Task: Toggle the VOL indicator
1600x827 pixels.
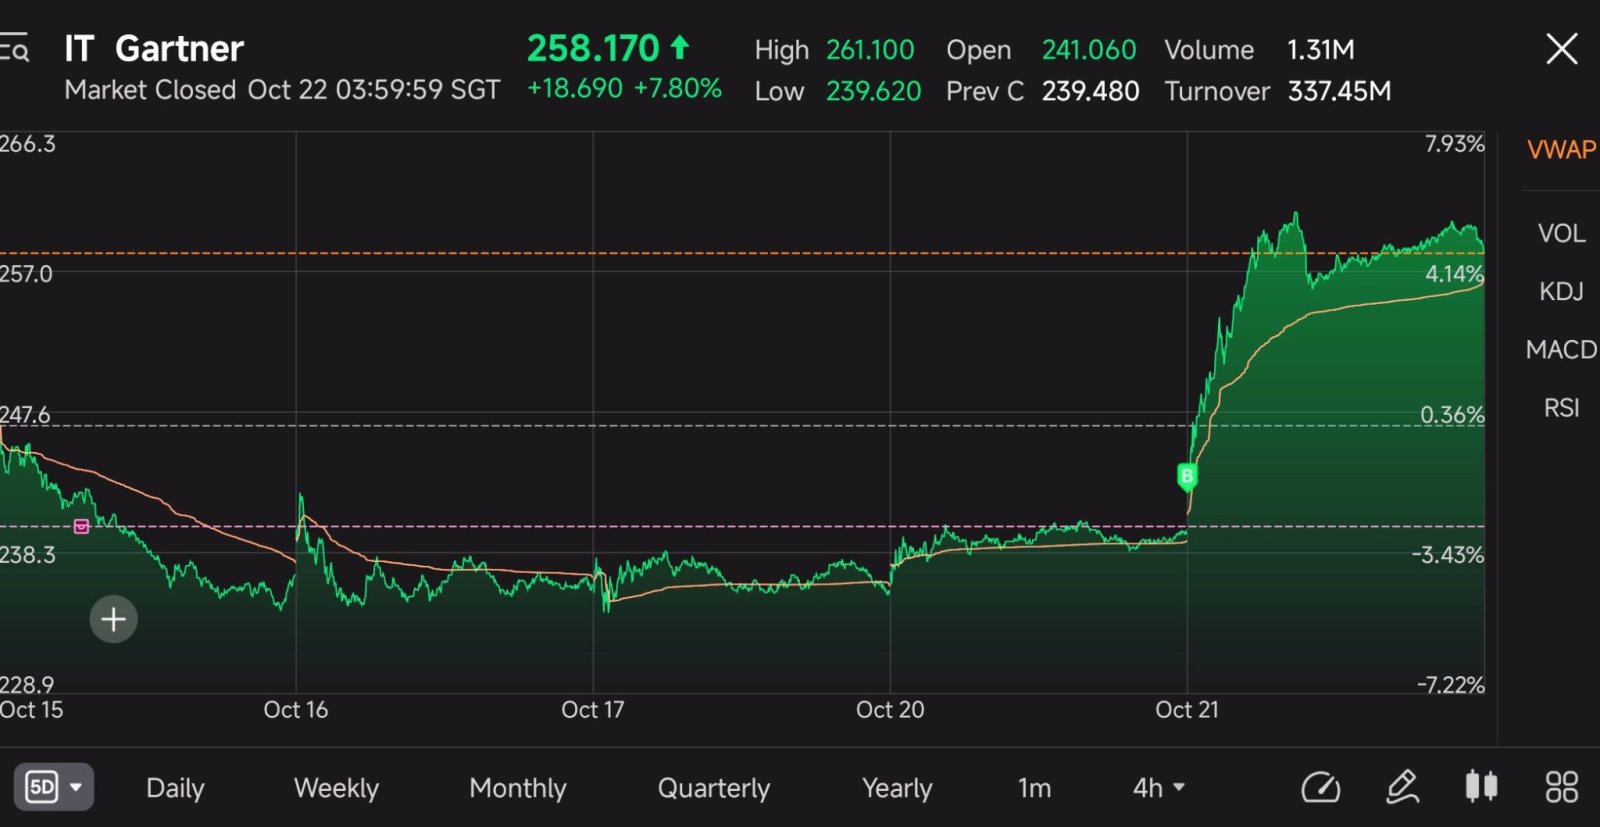Action: coord(1561,233)
